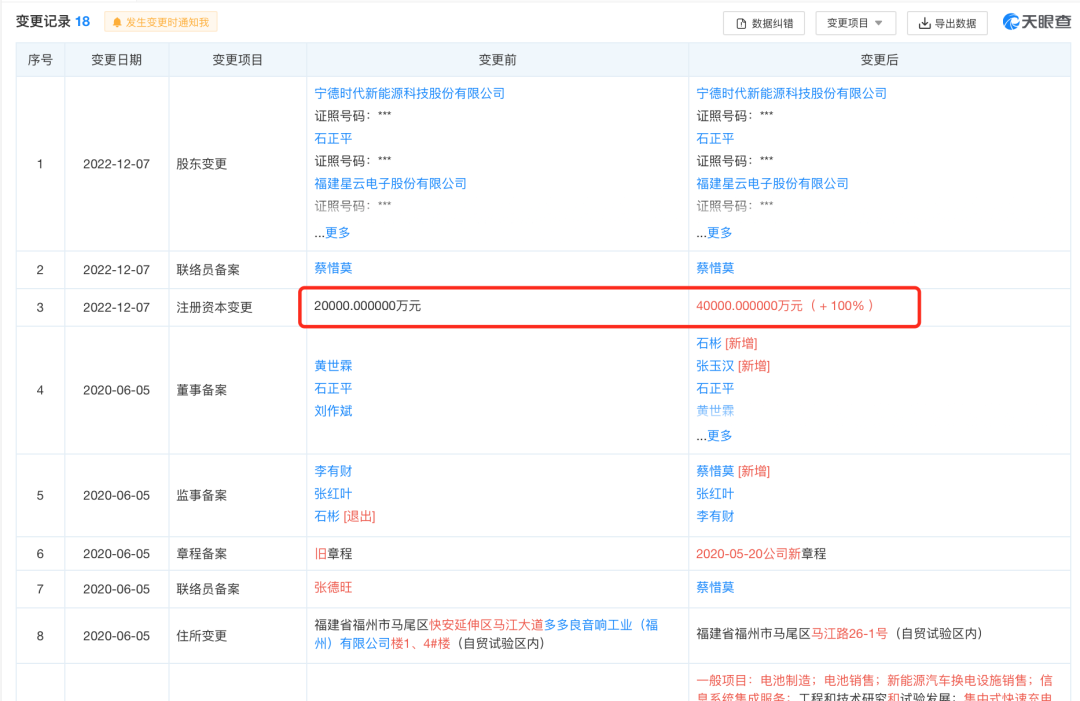
Task: Click the bell icon for change notifications
Action: coord(117,22)
